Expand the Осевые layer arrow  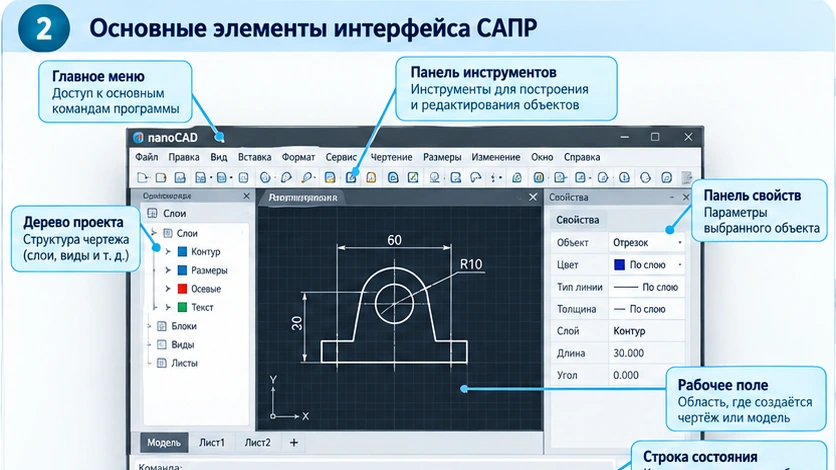168,289
